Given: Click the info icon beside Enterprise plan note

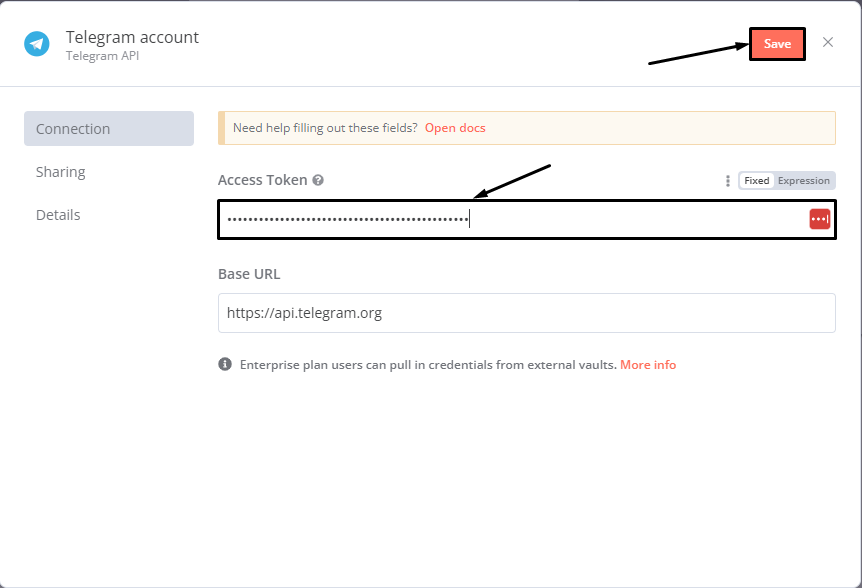Looking at the screenshot, I should click(x=225, y=364).
